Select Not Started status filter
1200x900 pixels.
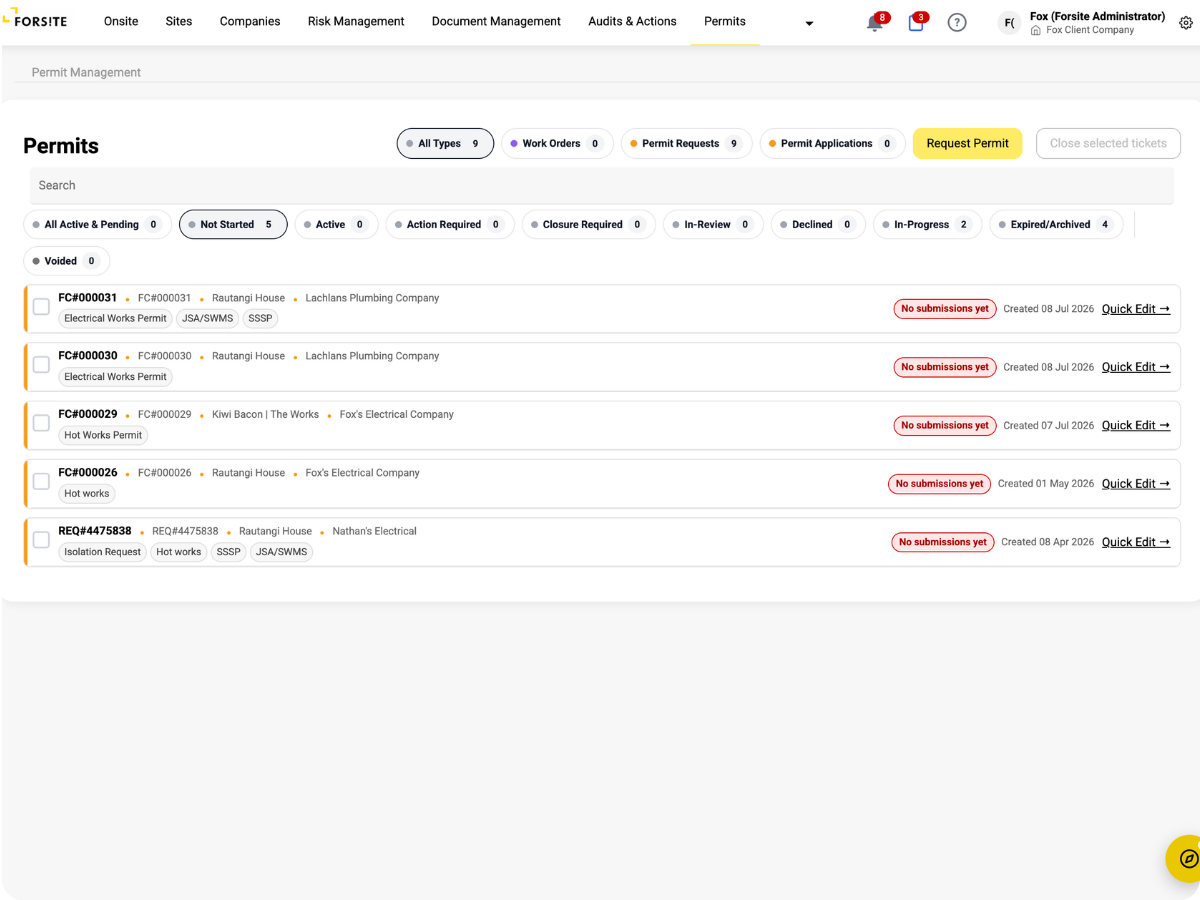click(233, 224)
